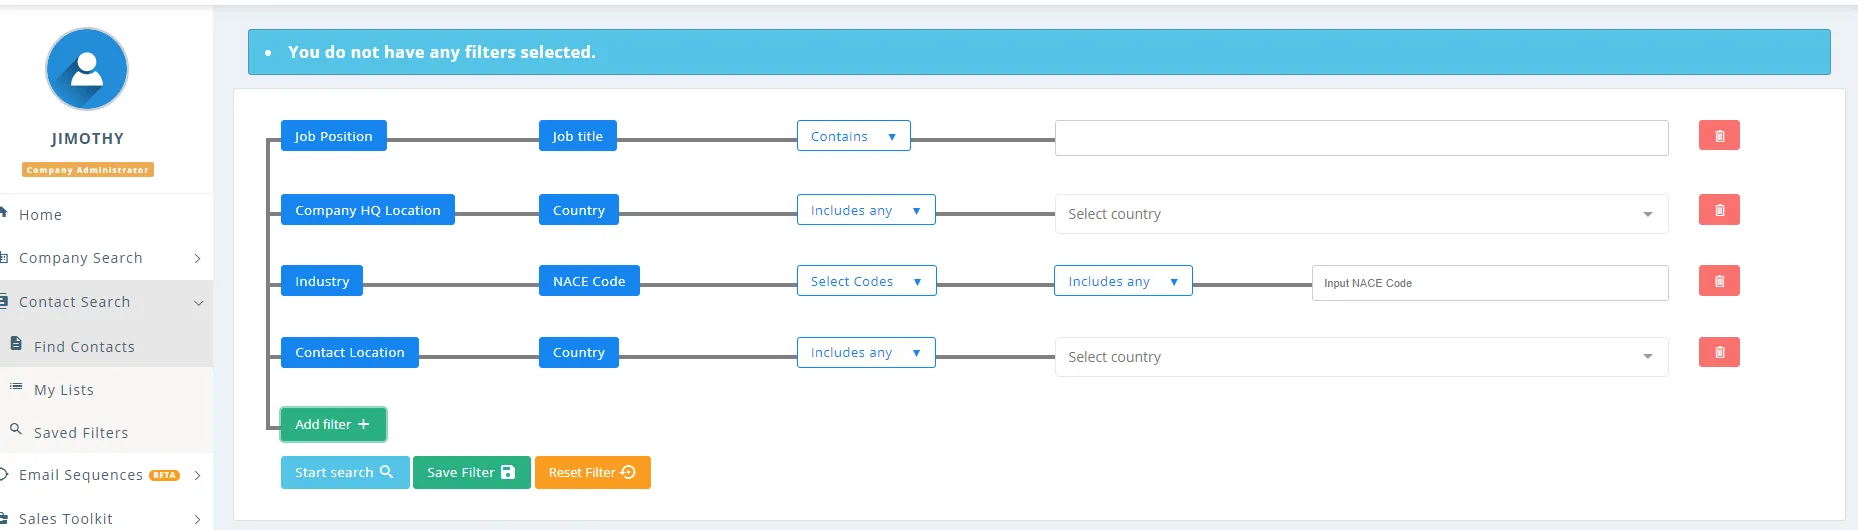Remove the Company HQ Location filter
This screenshot has width=1858, height=530.
coord(1718,210)
